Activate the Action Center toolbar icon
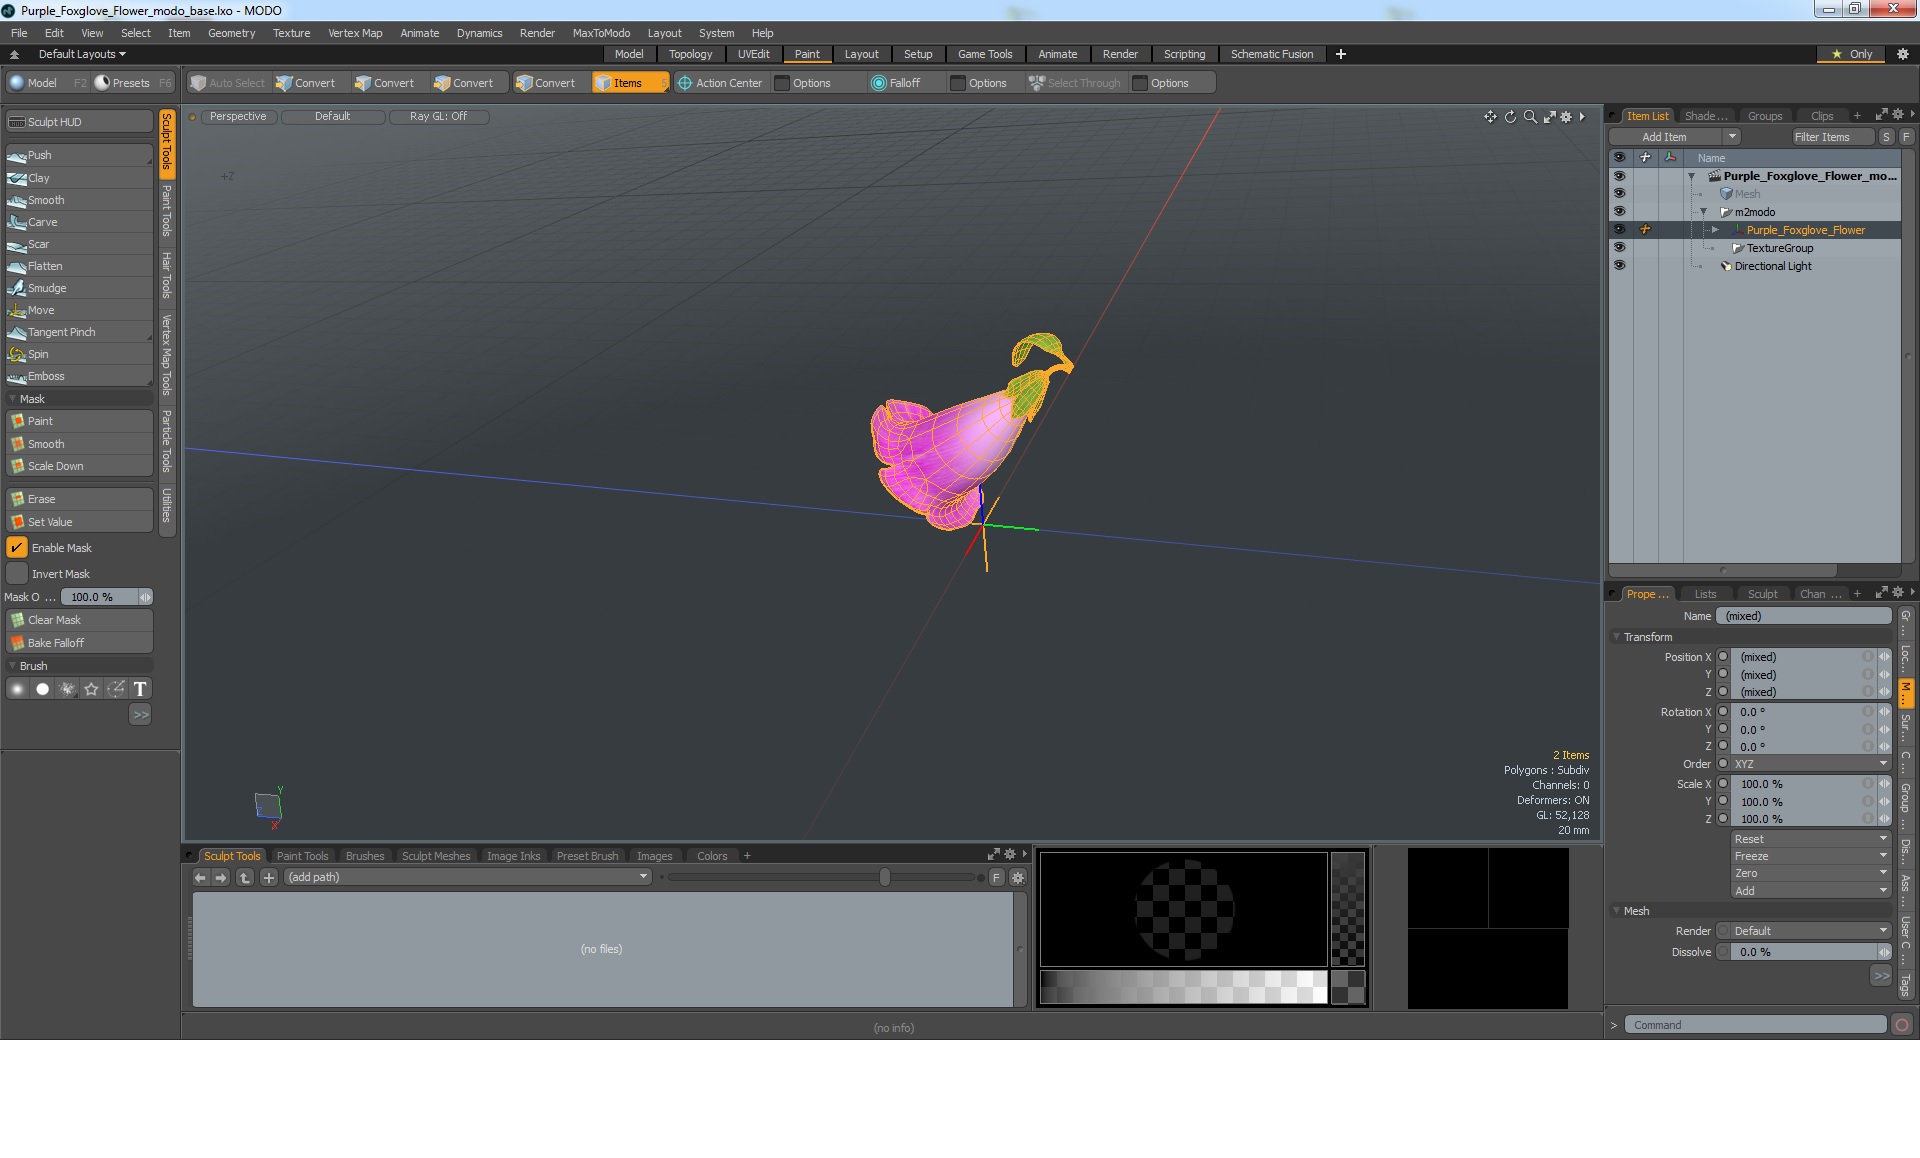Image resolution: width=1920 pixels, height=1158 pixels. coord(685,83)
